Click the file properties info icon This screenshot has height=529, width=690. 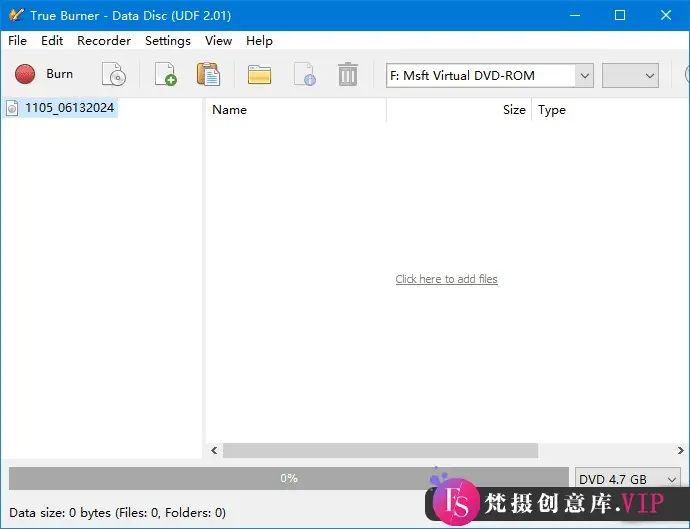[x=305, y=74]
